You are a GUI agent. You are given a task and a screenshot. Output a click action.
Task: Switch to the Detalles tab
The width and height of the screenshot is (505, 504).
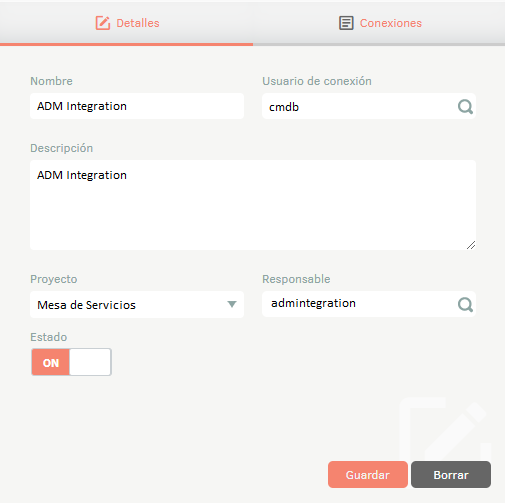click(127, 23)
